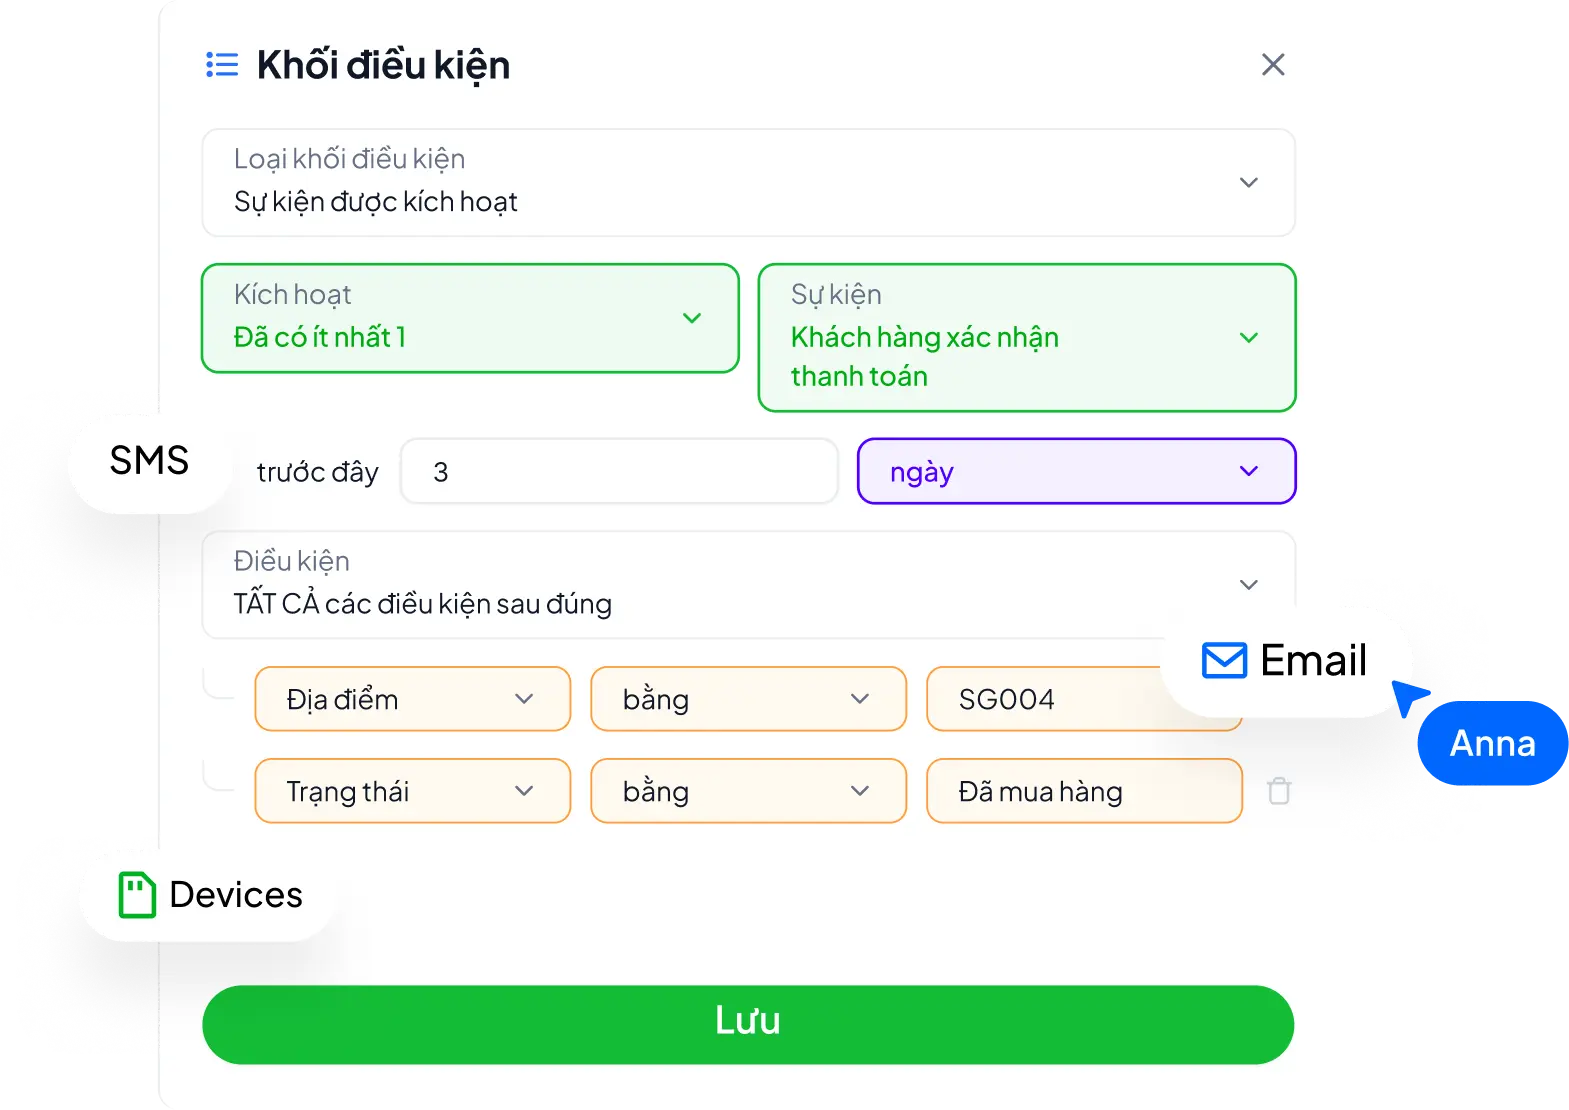
Task: Click the trash icon for Trạng thái row
Action: [1279, 791]
